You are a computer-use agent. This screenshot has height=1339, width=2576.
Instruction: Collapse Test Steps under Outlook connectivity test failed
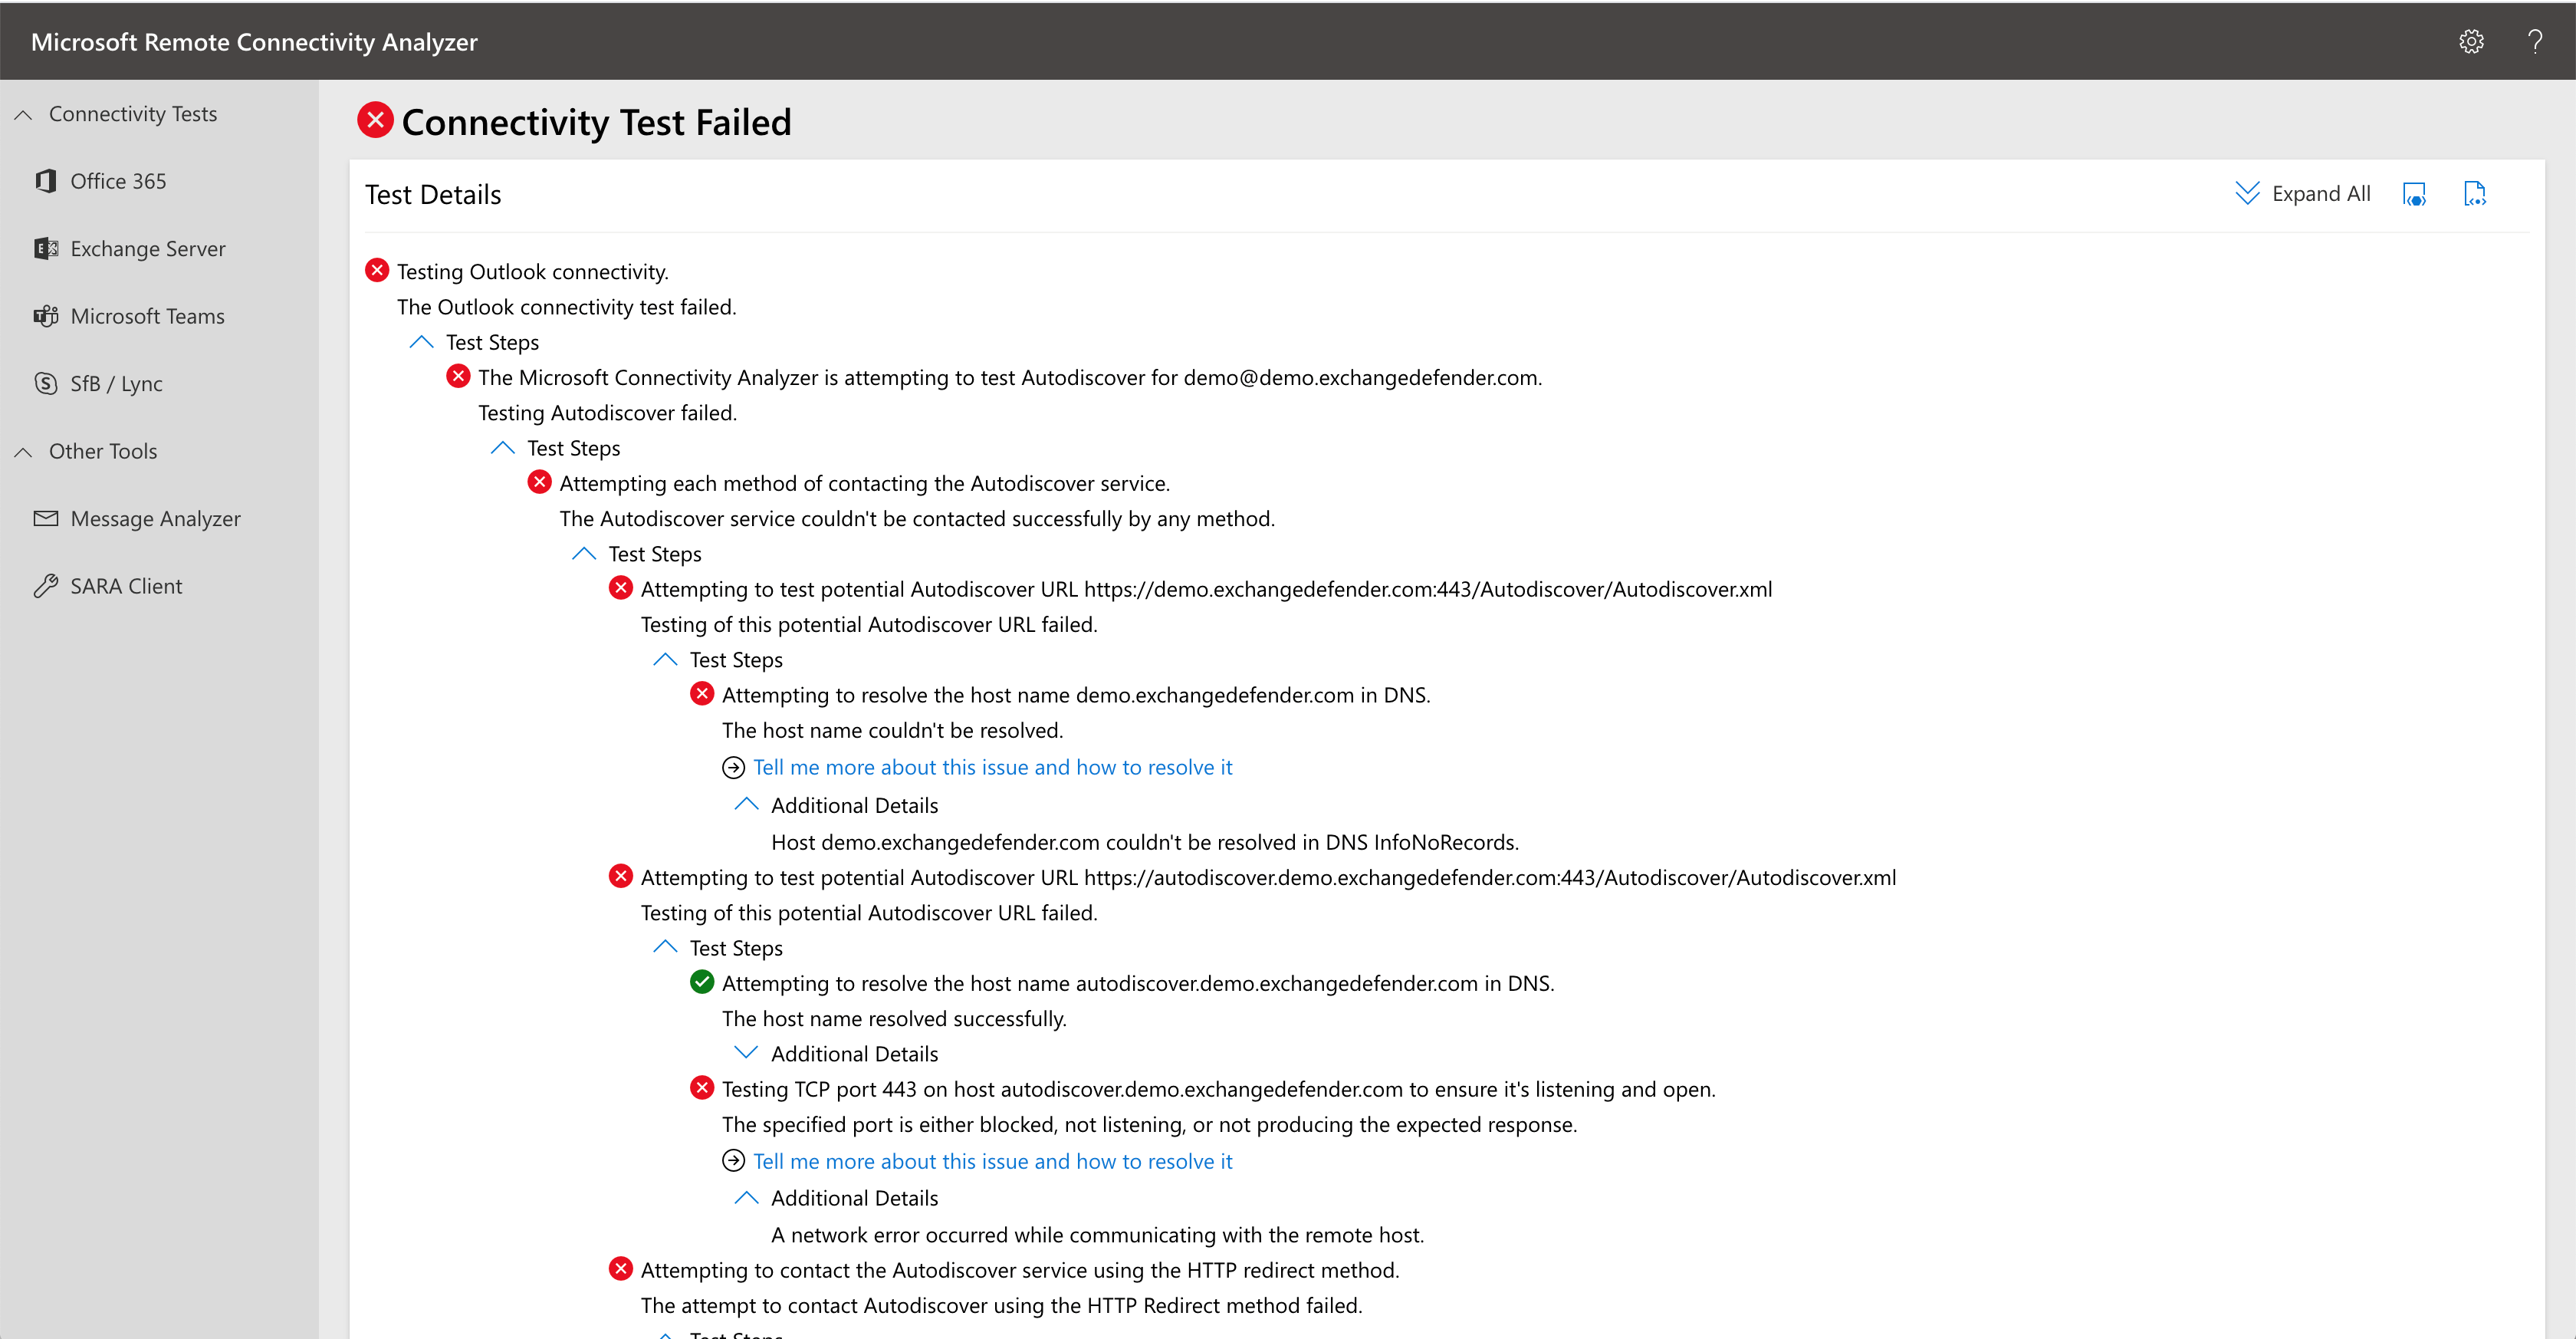tap(421, 342)
